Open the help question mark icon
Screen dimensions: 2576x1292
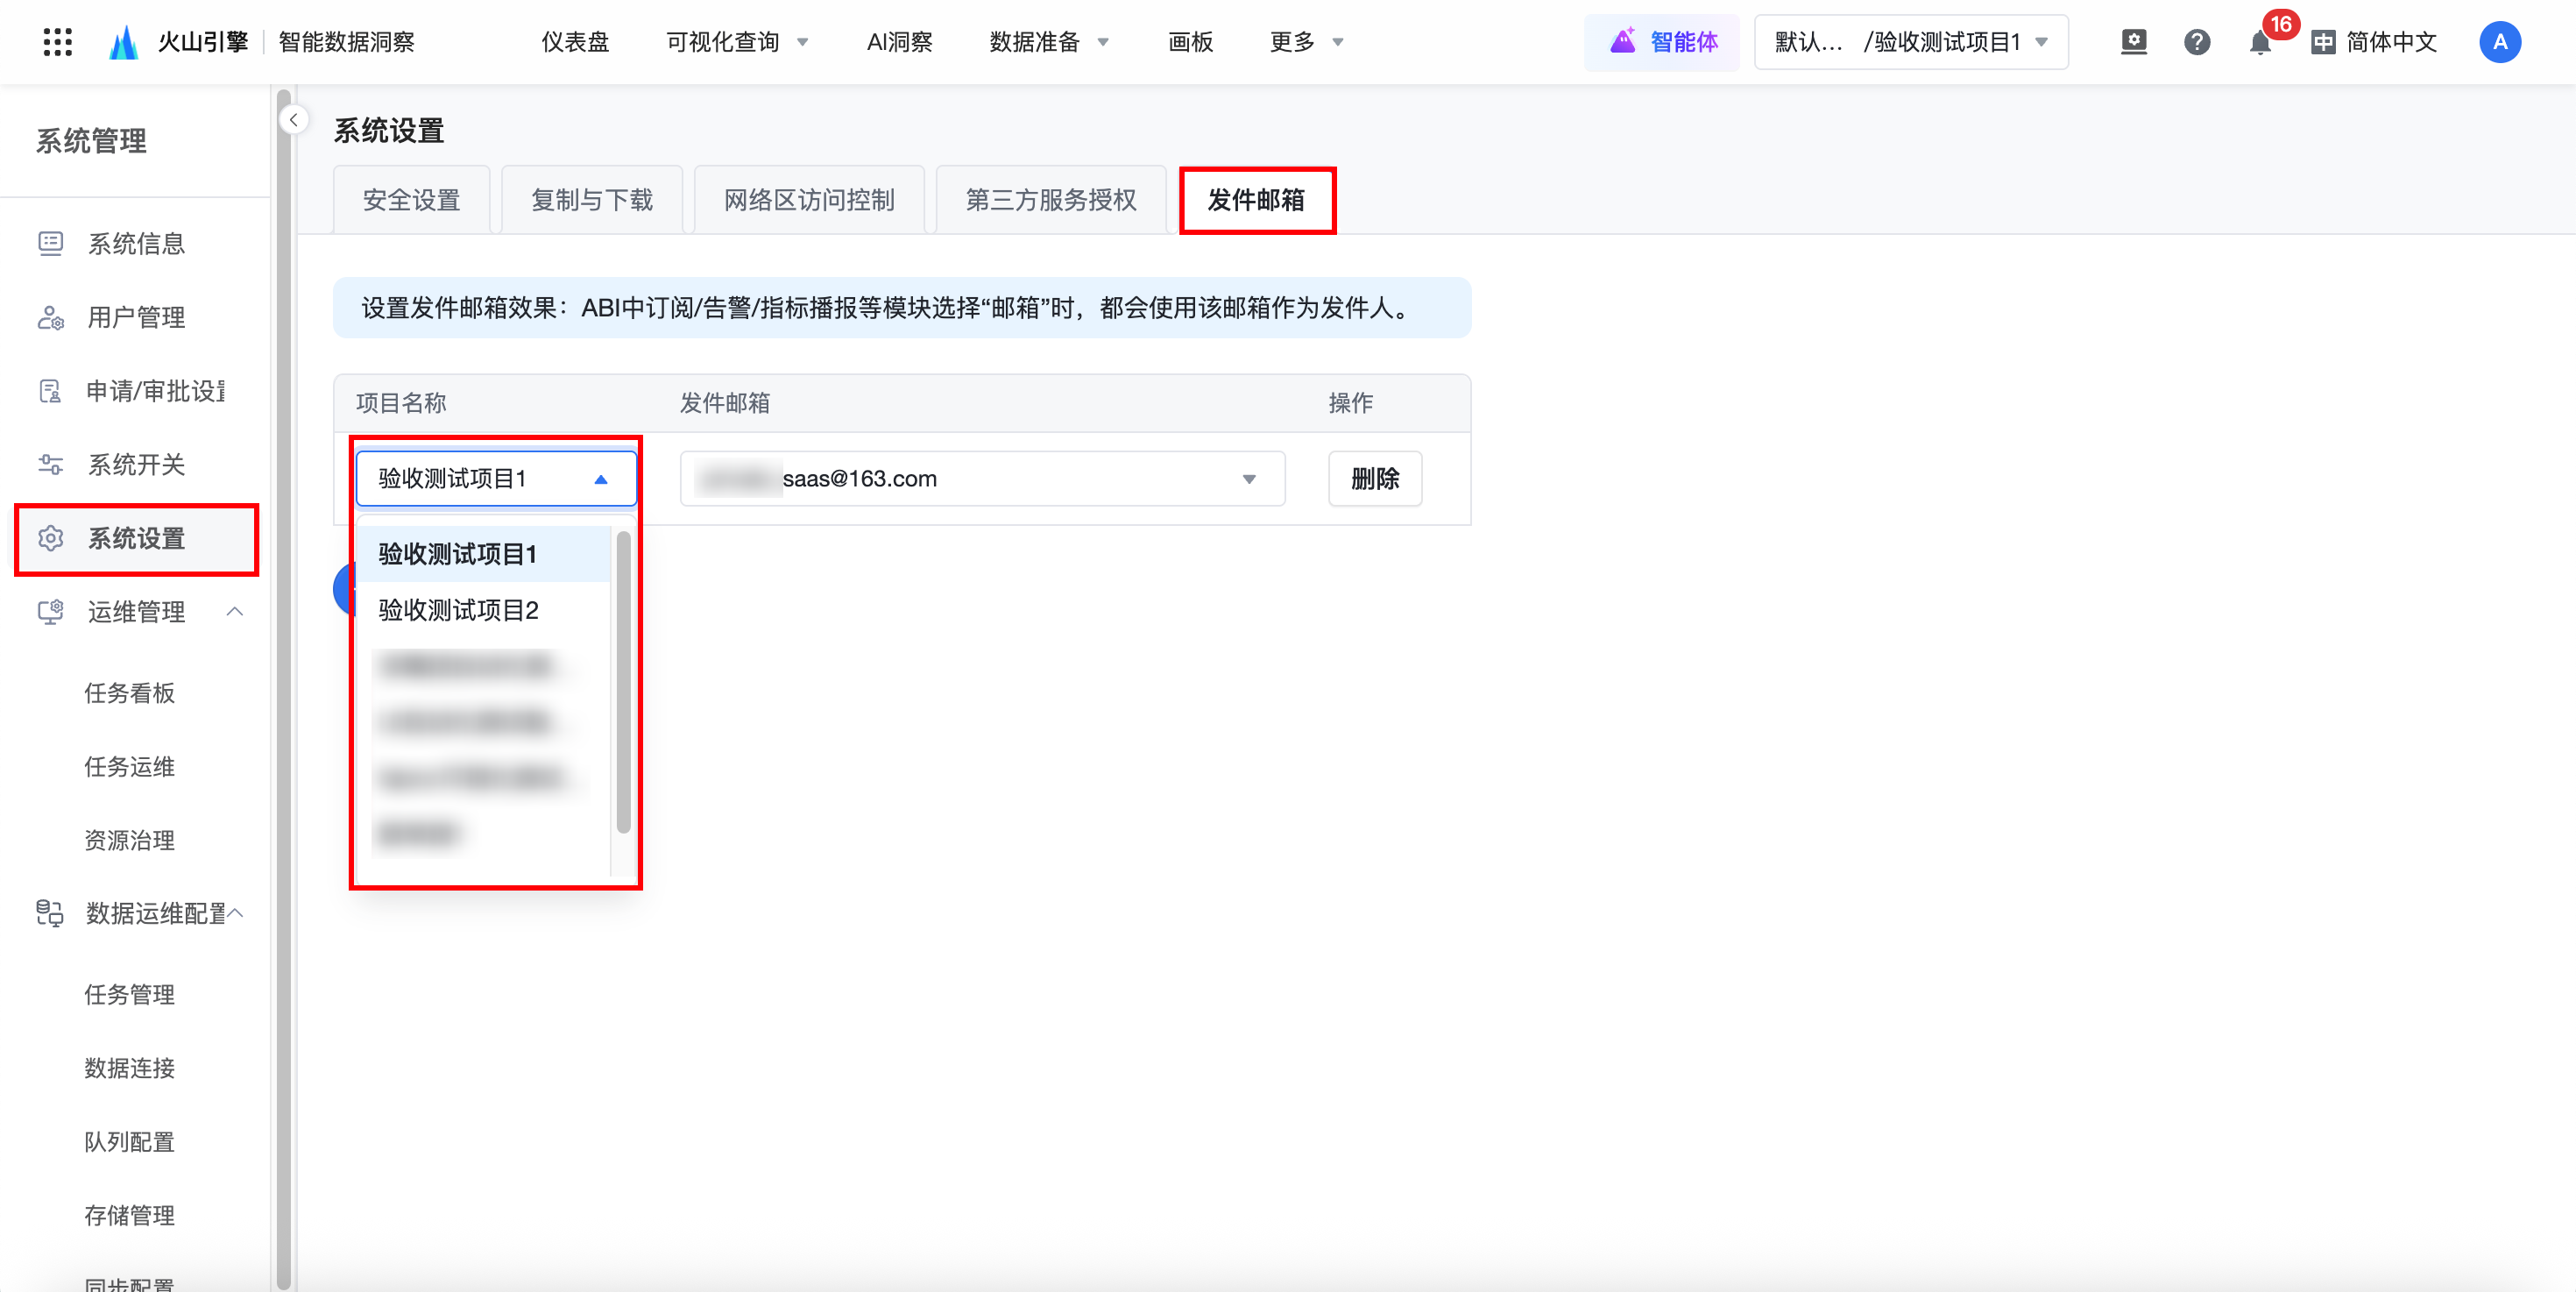click(2196, 42)
